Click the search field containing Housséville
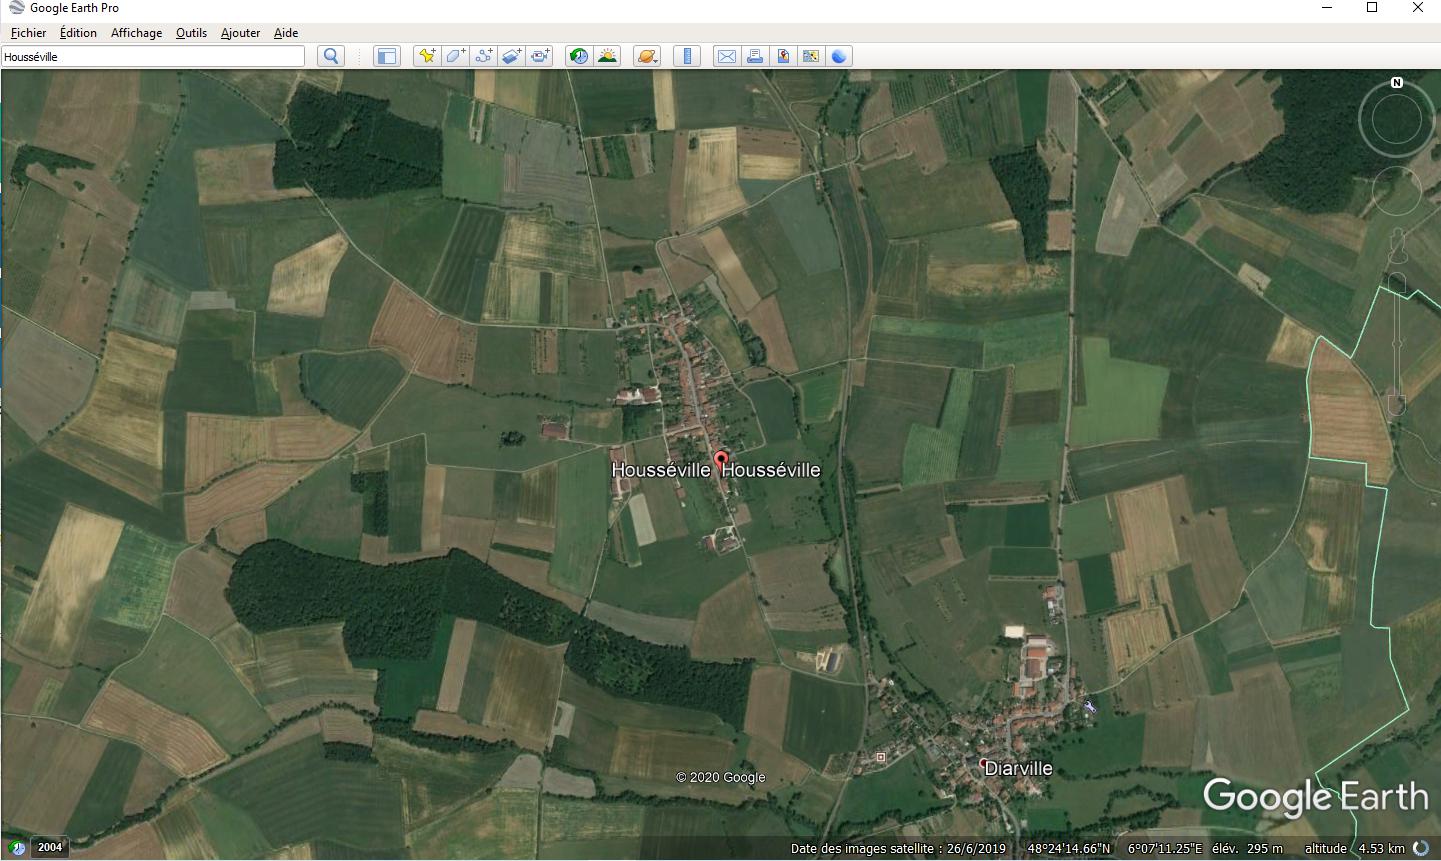 (x=153, y=56)
